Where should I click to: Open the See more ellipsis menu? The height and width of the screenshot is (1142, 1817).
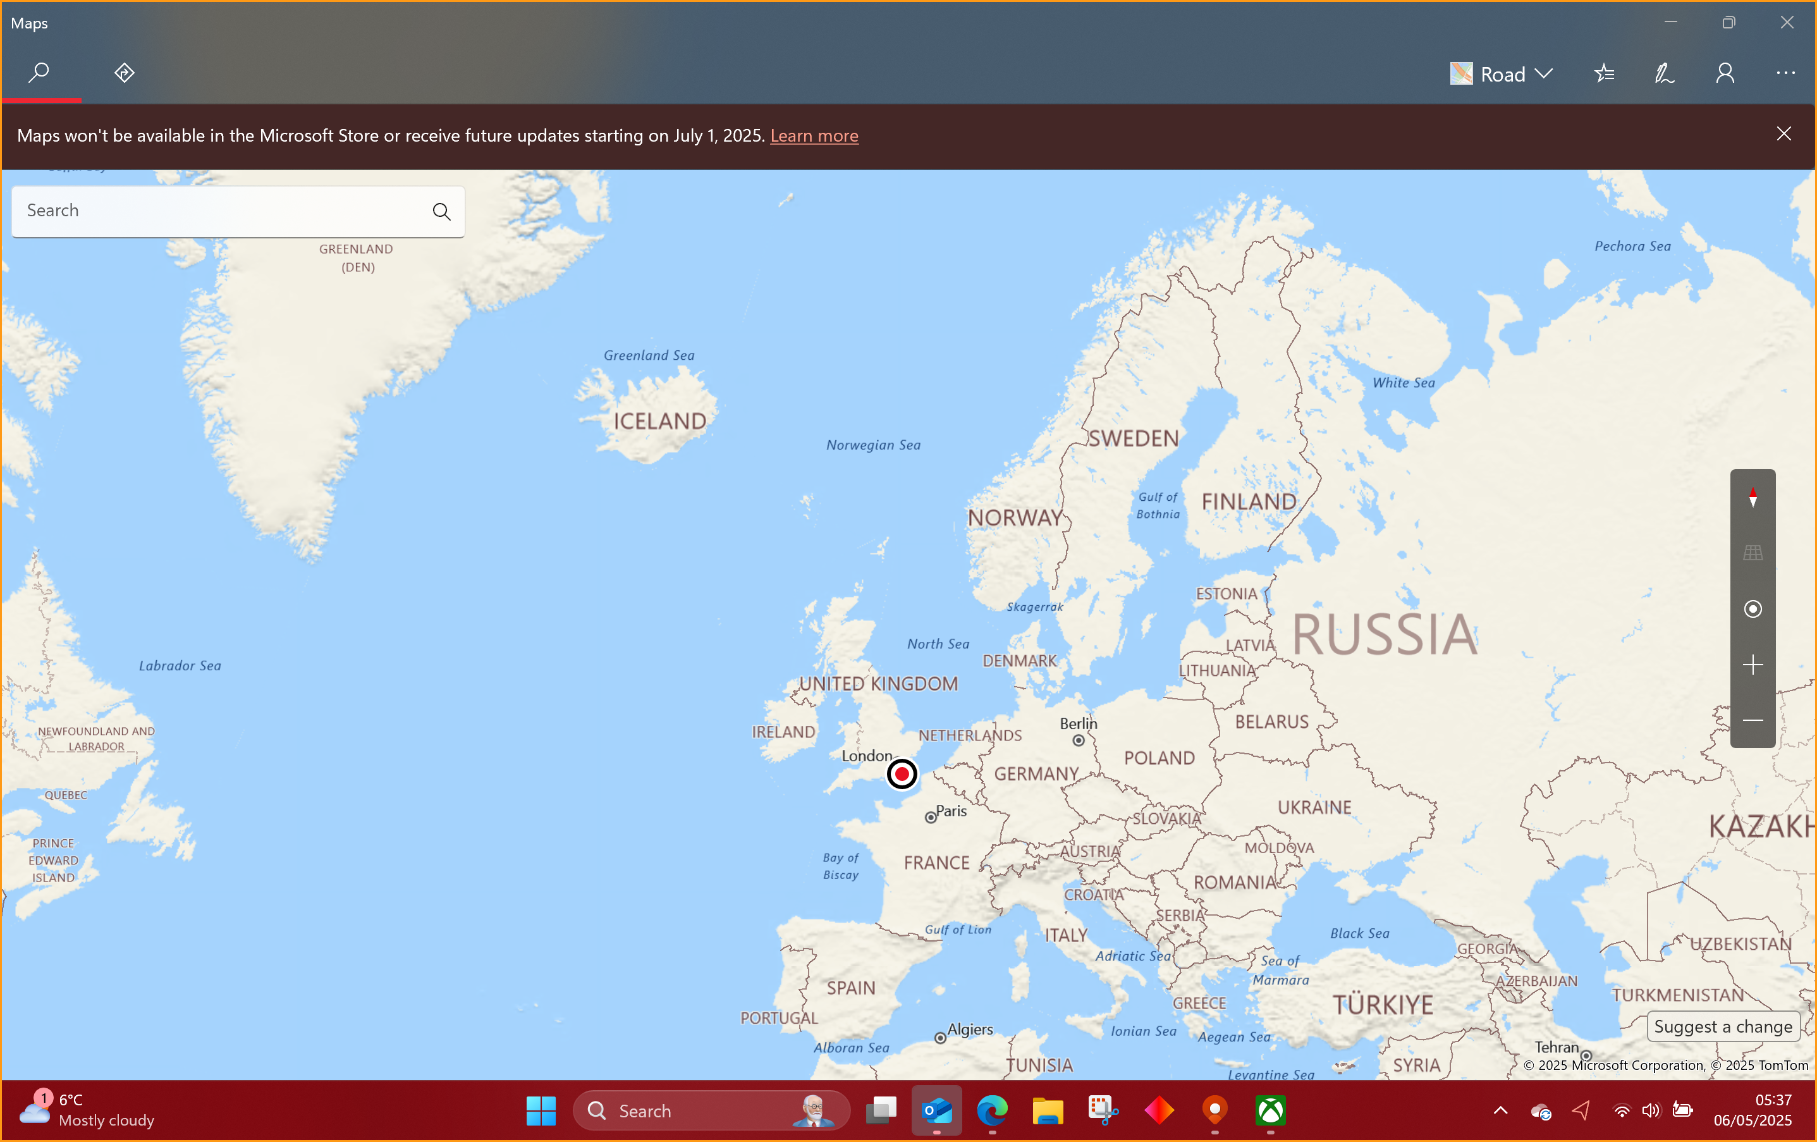(1785, 73)
